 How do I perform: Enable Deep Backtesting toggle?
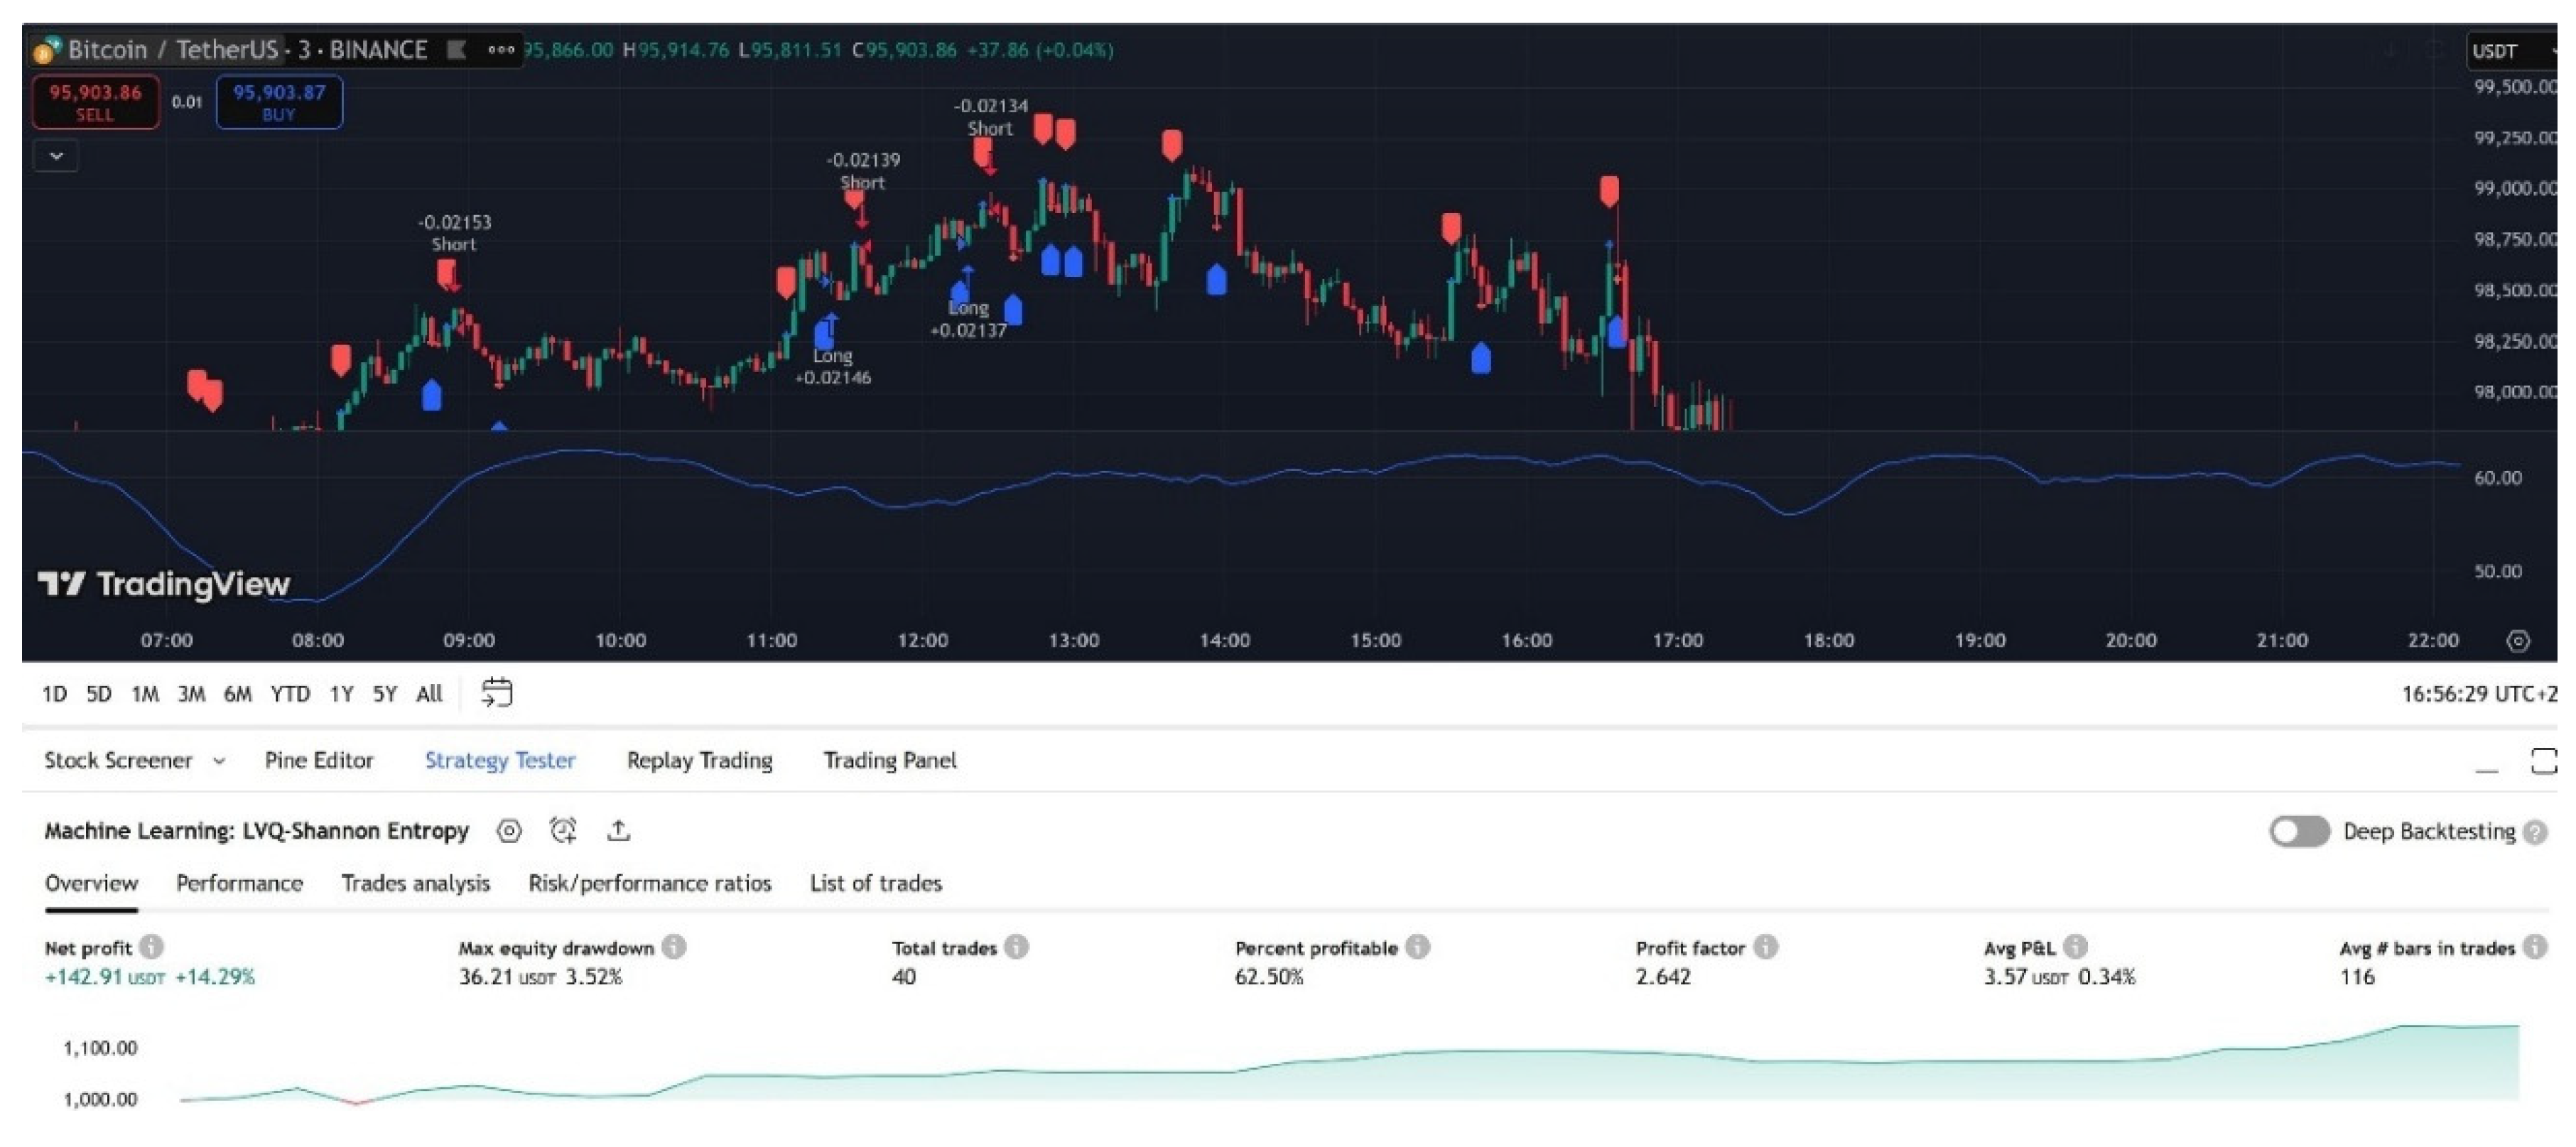(x=2298, y=832)
